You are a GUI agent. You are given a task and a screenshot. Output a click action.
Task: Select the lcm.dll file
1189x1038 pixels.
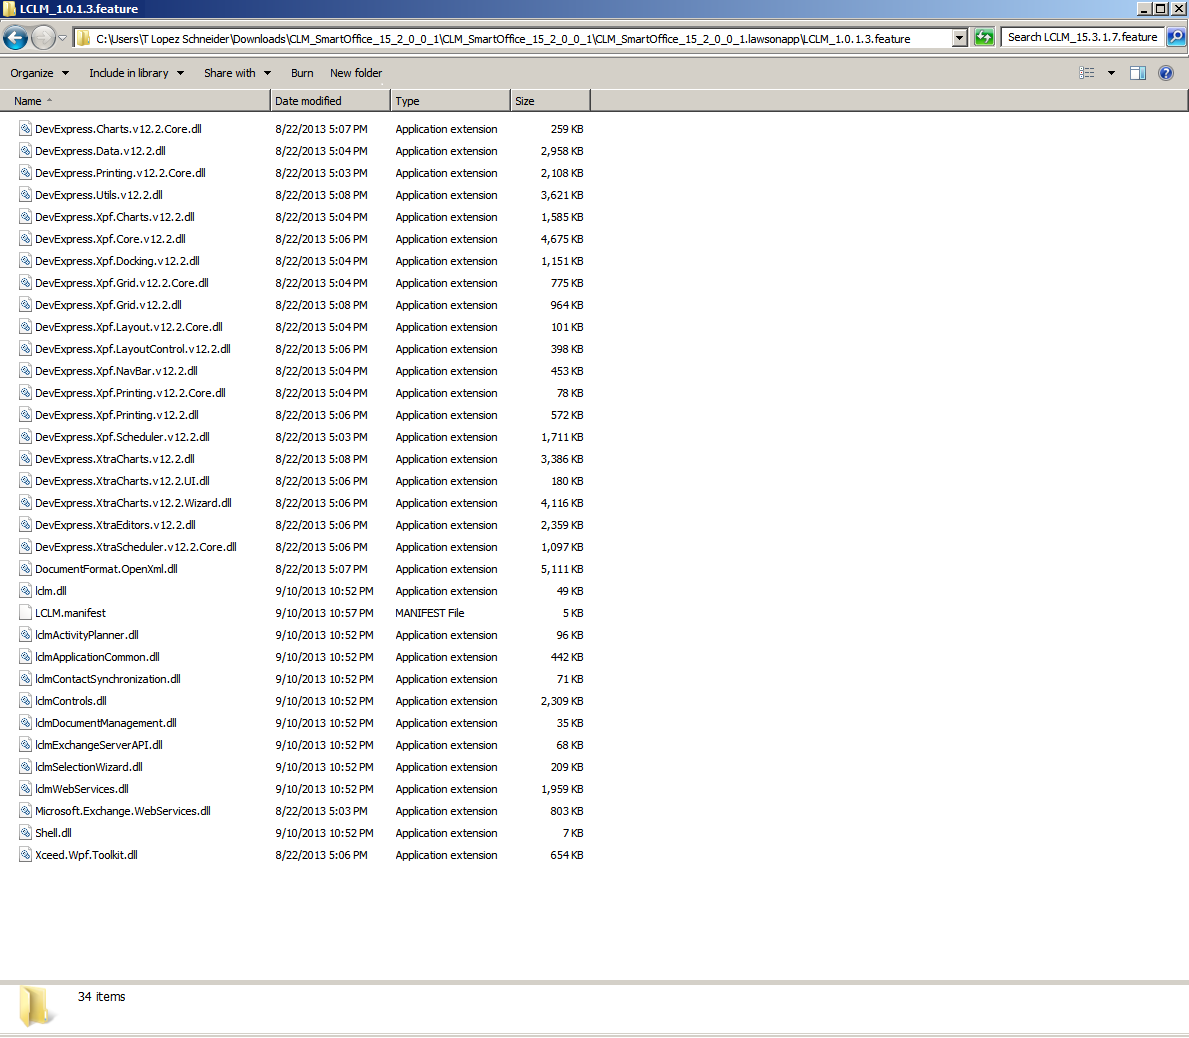click(51, 591)
